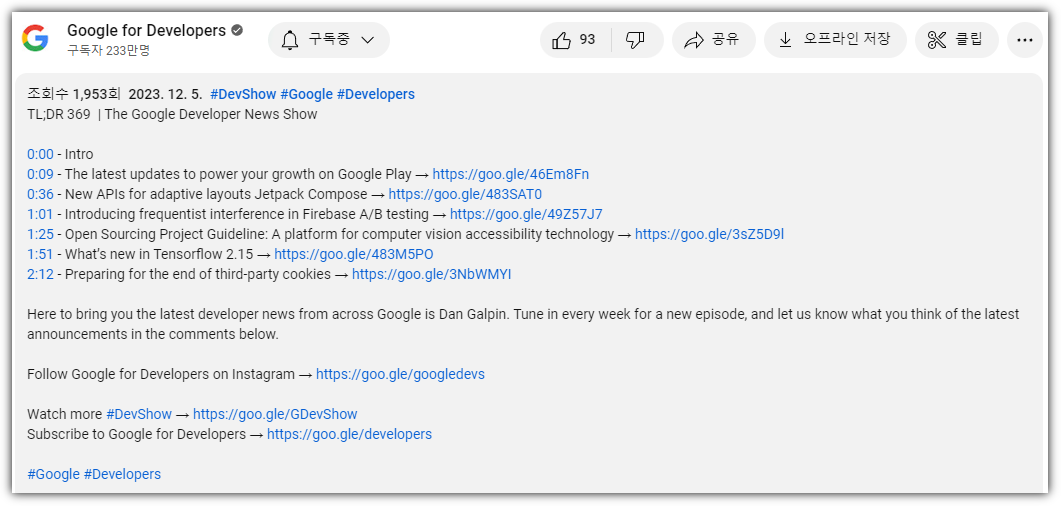The height and width of the screenshot is (506, 1061).
Task: Click the bell notification icon
Action: click(290, 40)
